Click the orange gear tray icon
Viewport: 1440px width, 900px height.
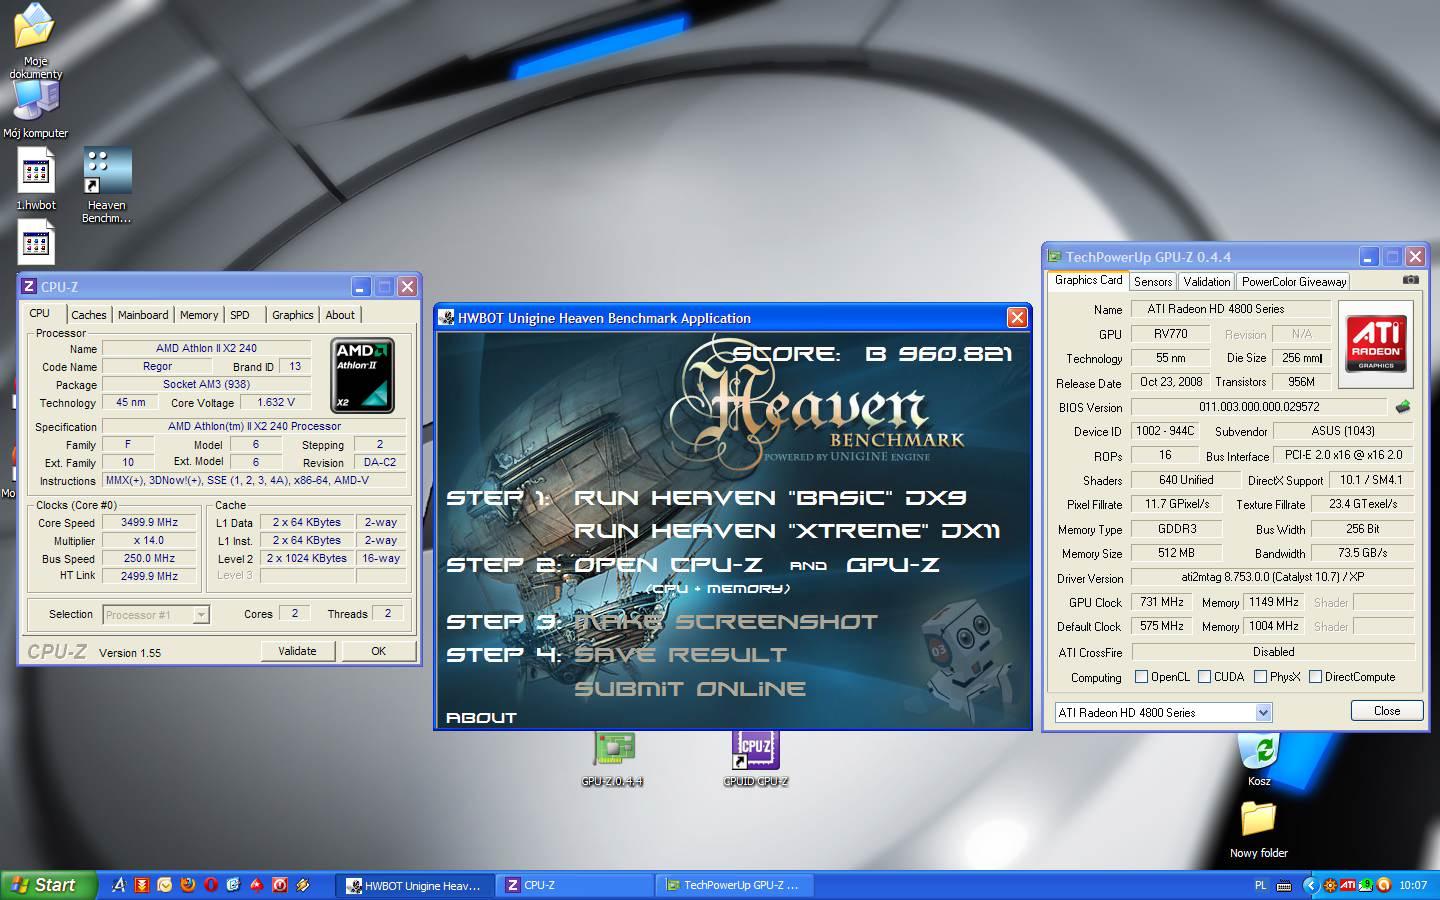point(1330,885)
